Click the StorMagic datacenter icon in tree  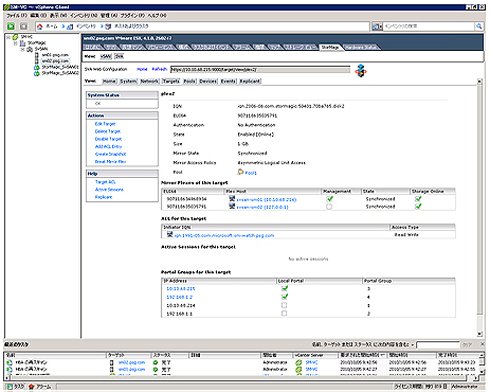[23, 43]
